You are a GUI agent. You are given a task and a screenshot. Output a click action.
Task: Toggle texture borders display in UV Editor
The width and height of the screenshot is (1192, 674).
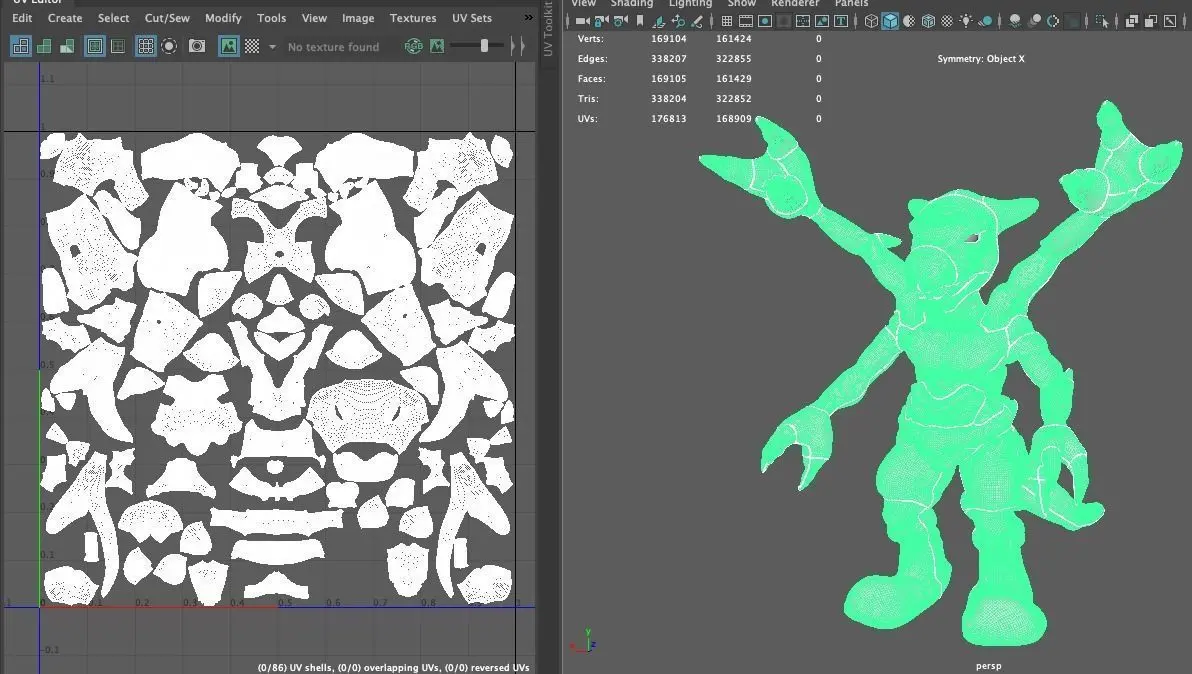point(94,46)
